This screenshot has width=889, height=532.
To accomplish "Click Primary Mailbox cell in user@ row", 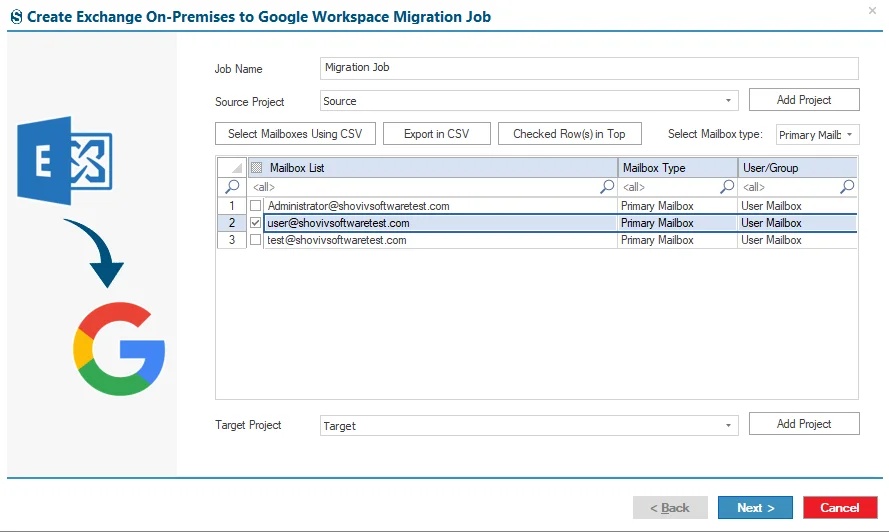I will (677, 223).
